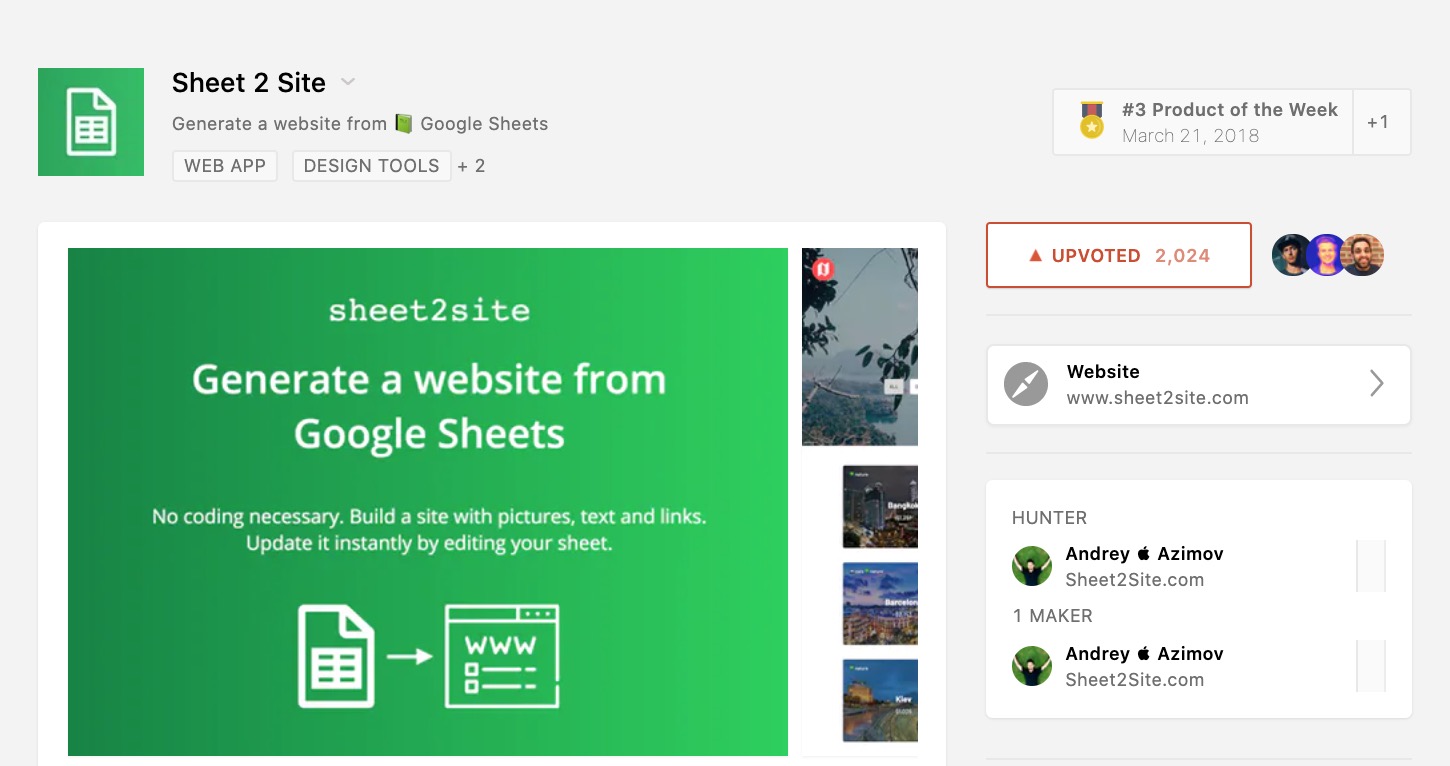Click the compass icon next to Website
Screen dimensions: 1450x766
(x=1026, y=384)
